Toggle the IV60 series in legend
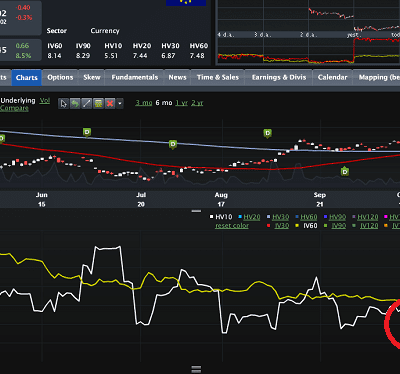The image size is (400, 374). 310,226
